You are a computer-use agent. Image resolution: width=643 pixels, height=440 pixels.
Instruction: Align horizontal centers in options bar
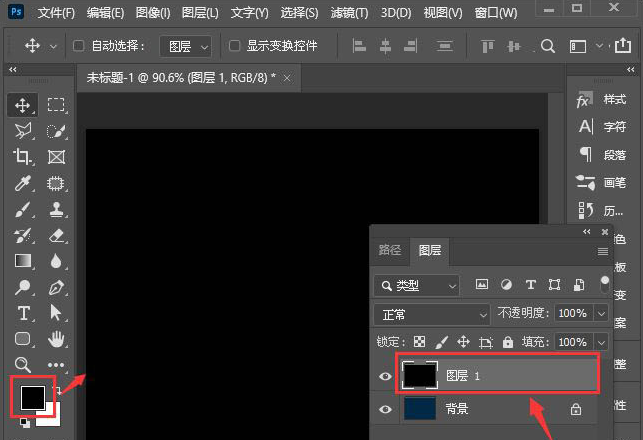(x=385, y=46)
